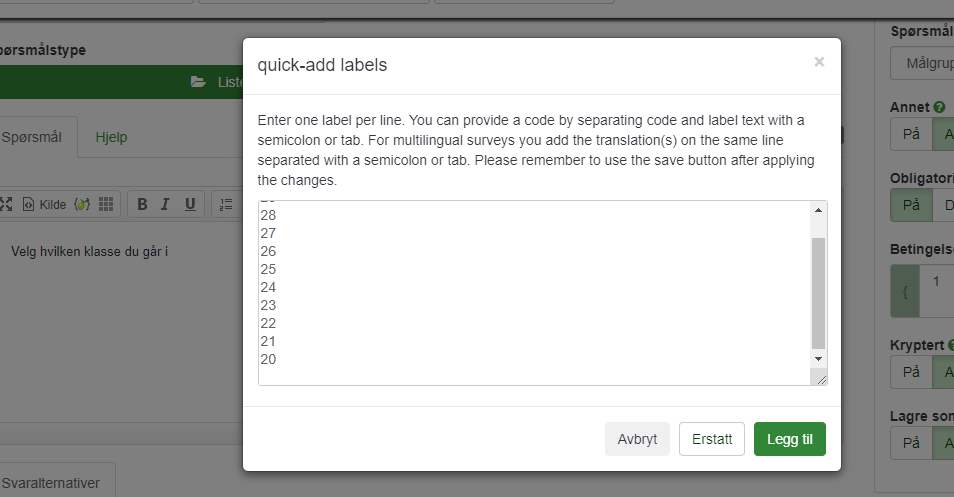Click the grid table icon in editor

(106, 204)
